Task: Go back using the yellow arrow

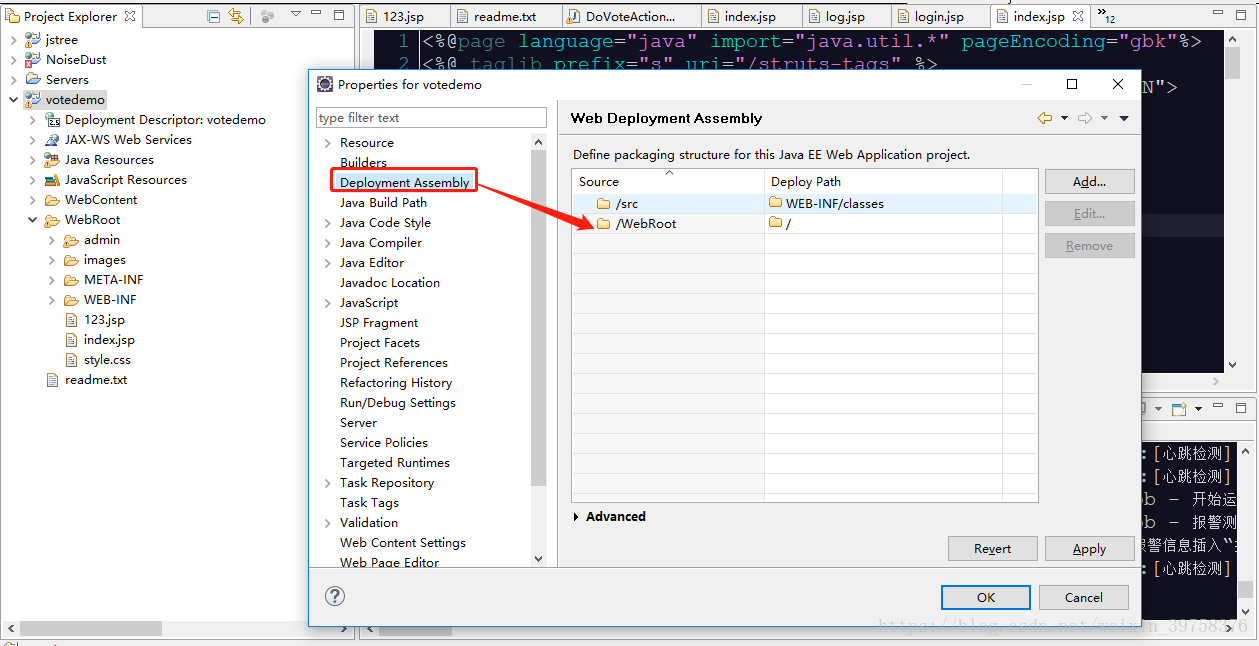Action: (x=1045, y=118)
